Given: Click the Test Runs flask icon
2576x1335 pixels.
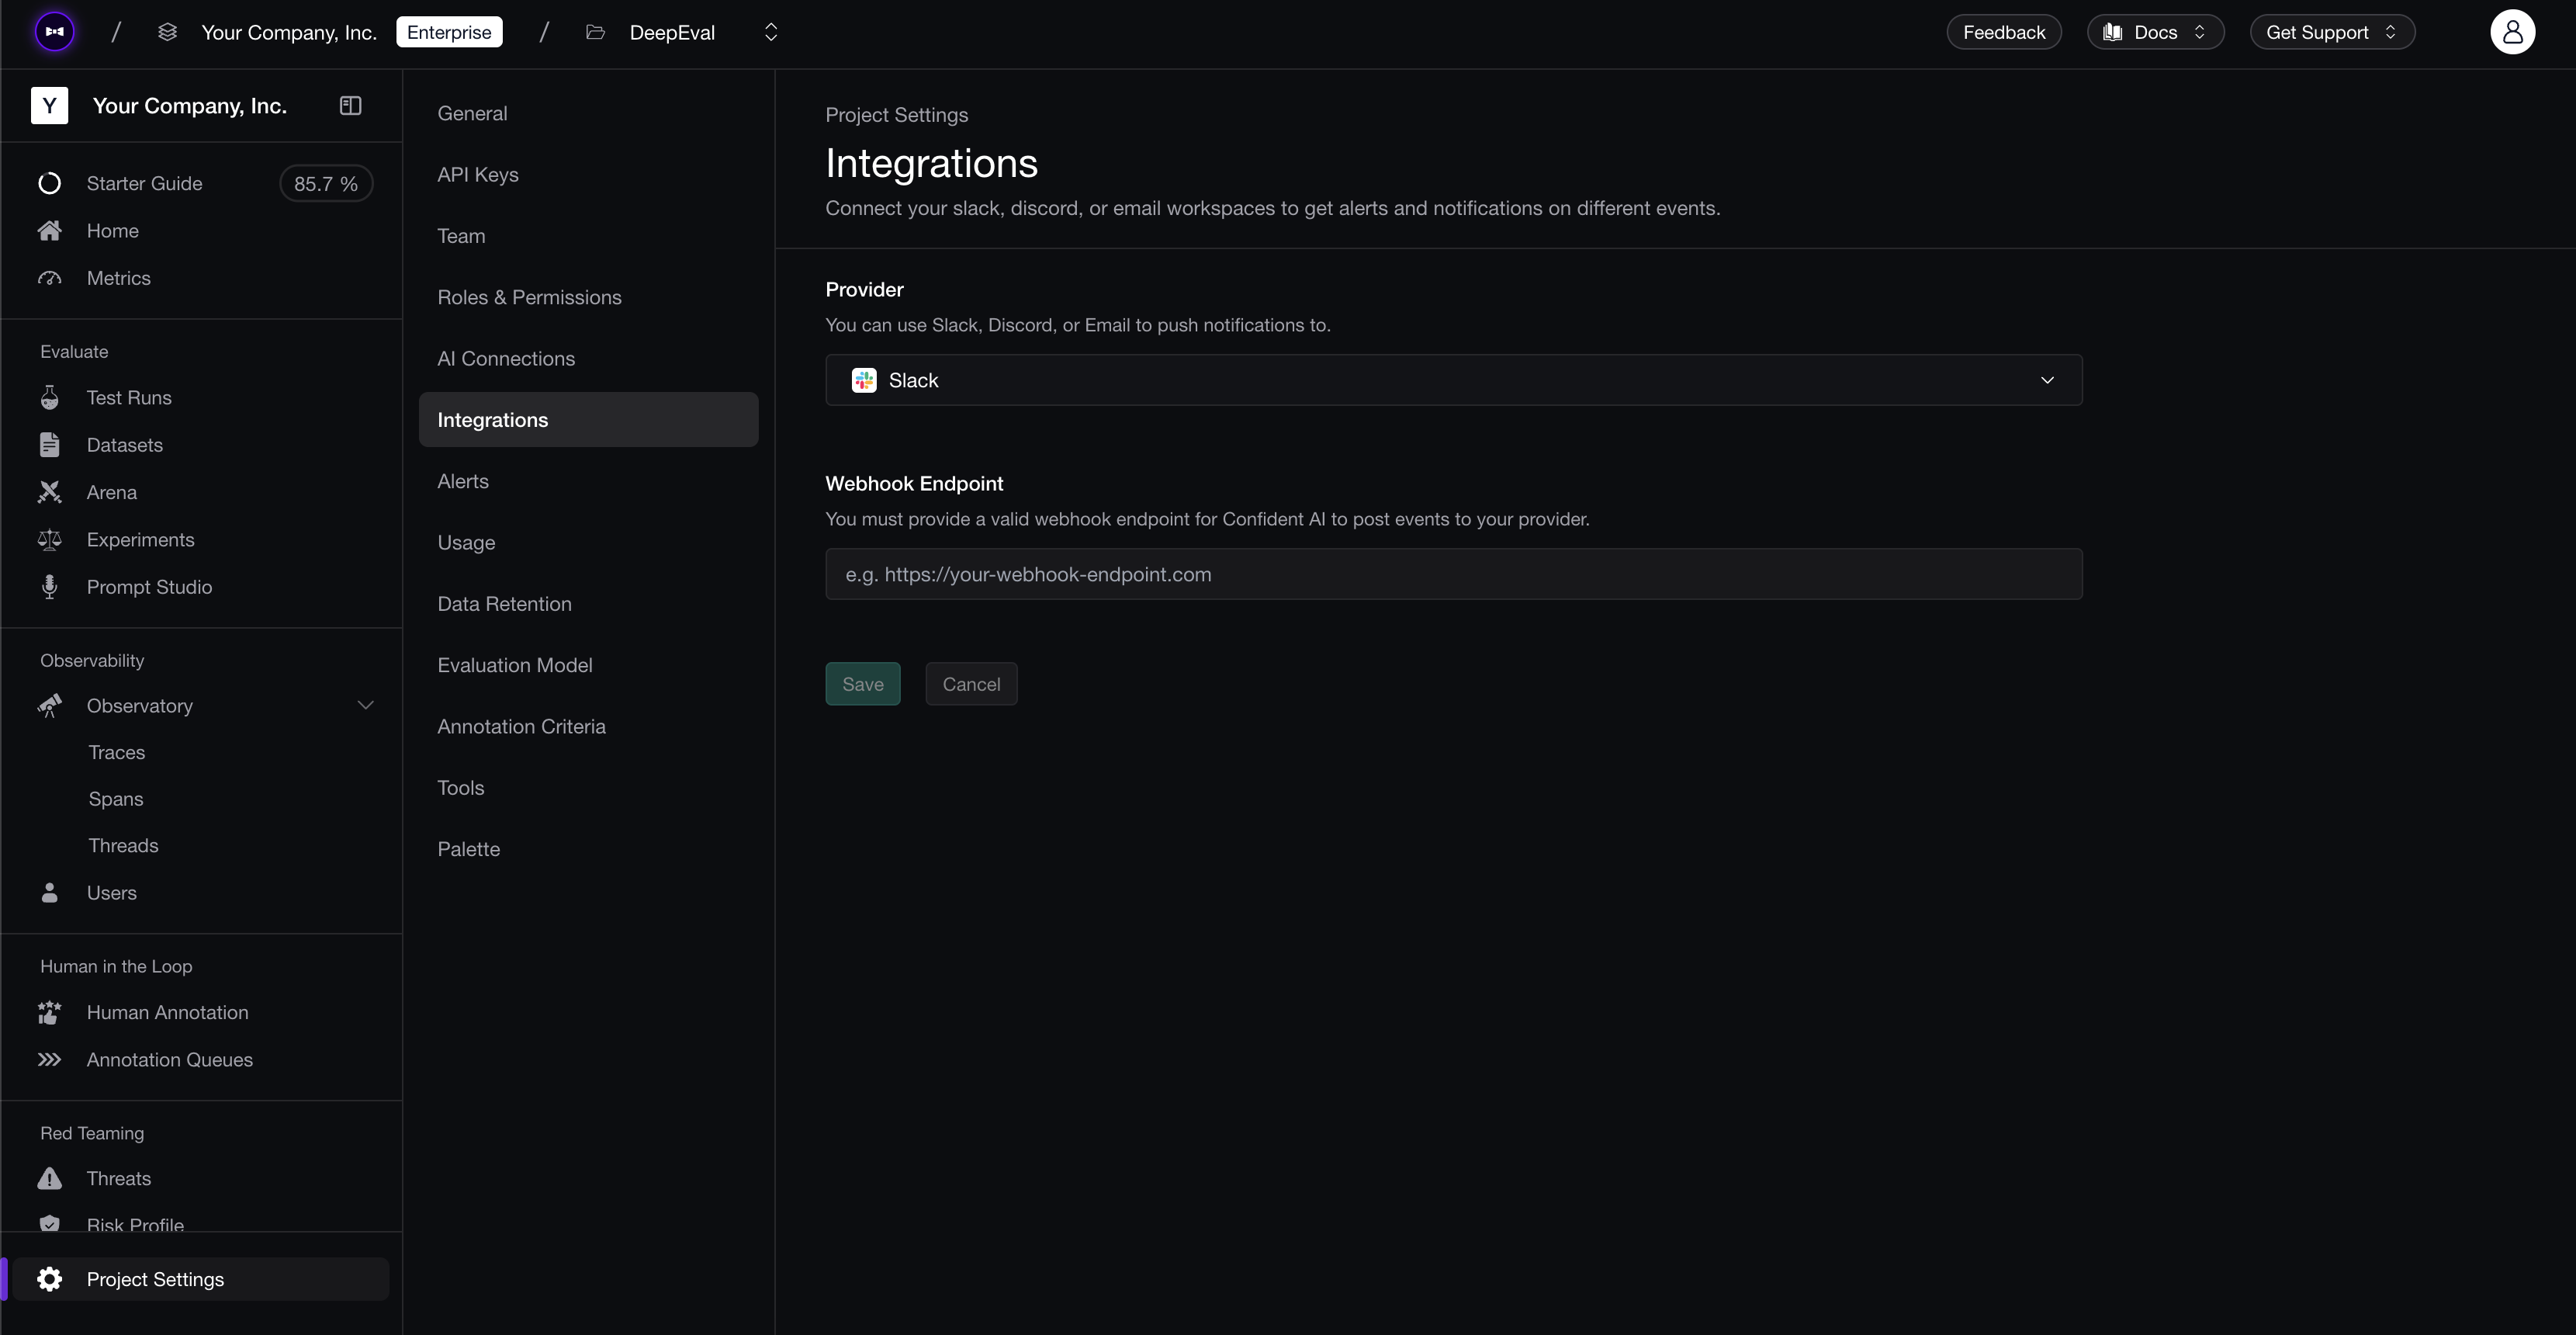Looking at the screenshot, I should click(x=49, y=398).
